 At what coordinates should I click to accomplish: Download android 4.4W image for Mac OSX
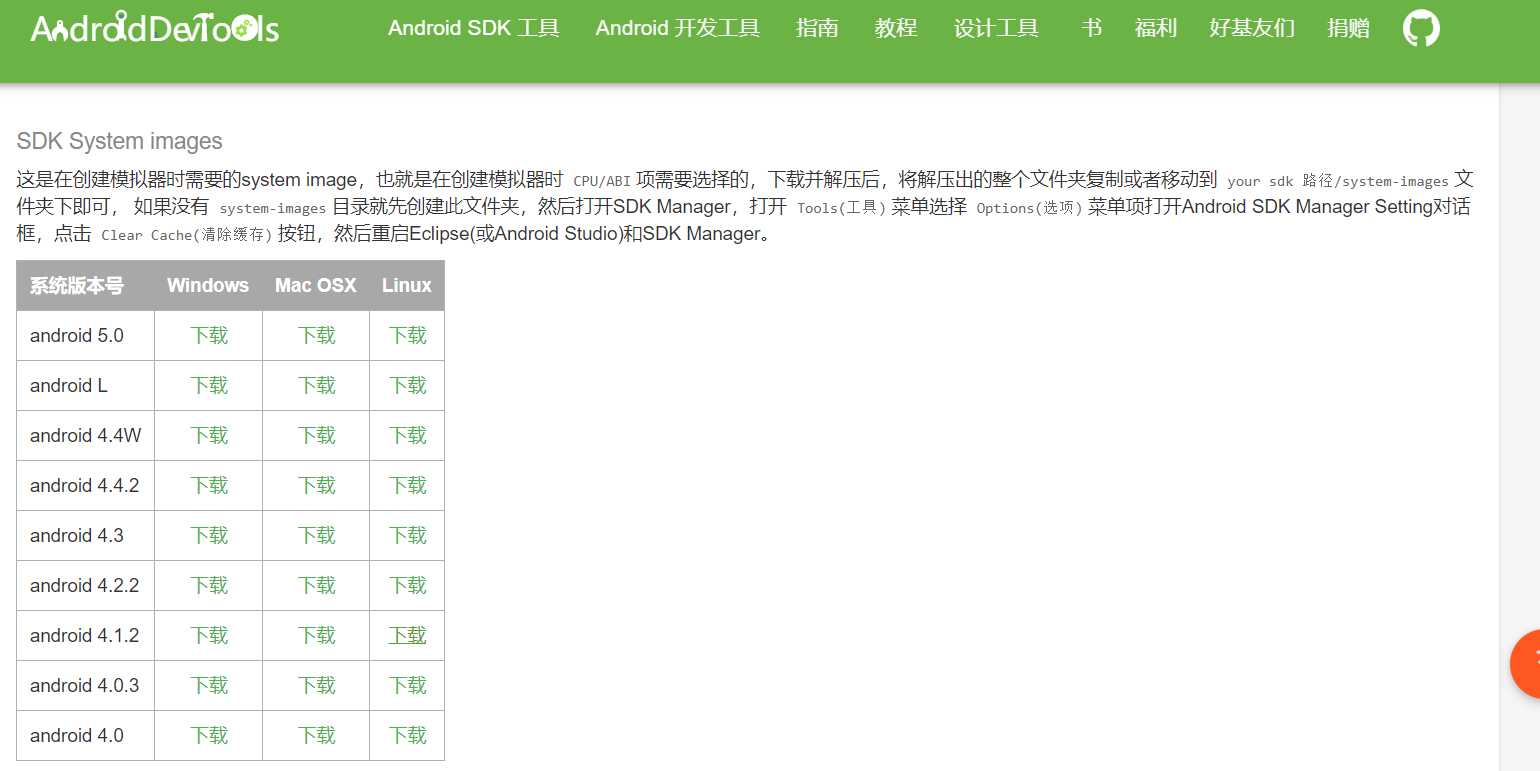pyautogui.click(x=316, y=435)
